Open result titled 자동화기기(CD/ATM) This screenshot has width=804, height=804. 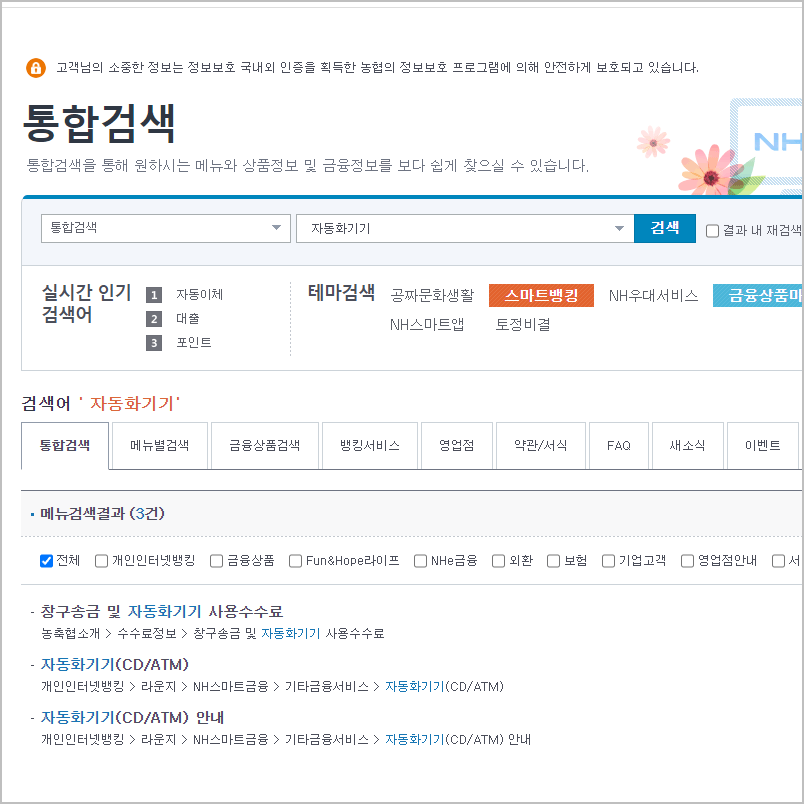coord(115,665)
